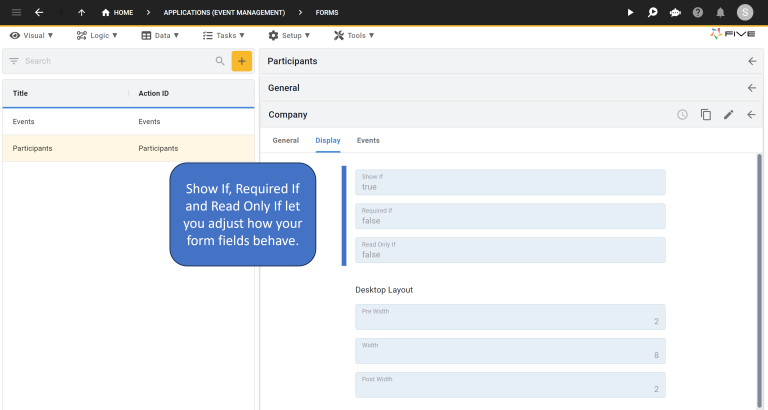Click the Show If field
Viewport: 768px width, 410px height.
[510, 182]
